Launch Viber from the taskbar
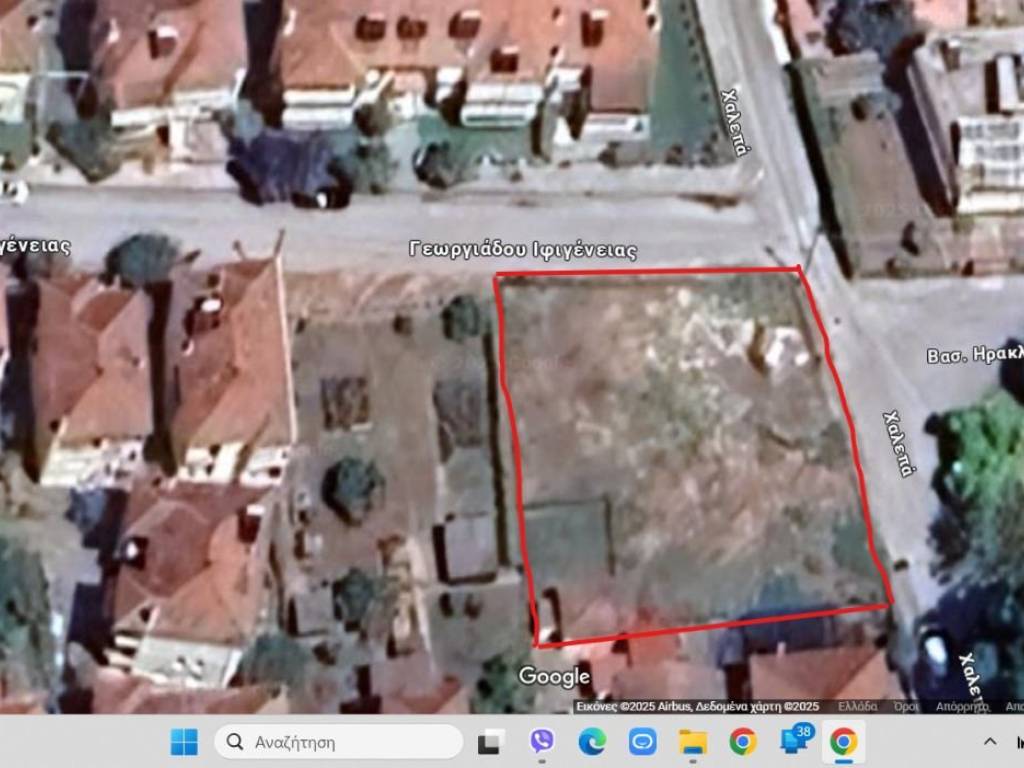1024x768 pixels. pyautogui.click(x=542, y=742)
